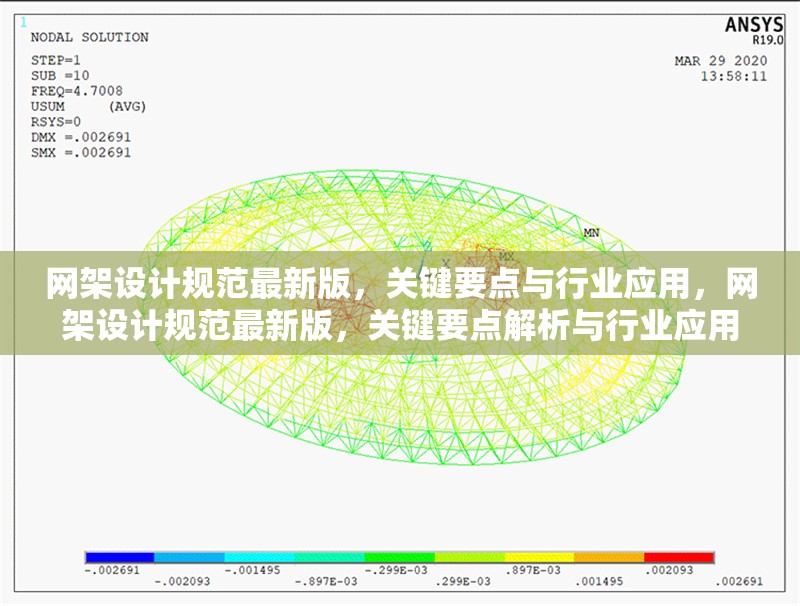Click the X axis label of the triad

tap(446, 263)
